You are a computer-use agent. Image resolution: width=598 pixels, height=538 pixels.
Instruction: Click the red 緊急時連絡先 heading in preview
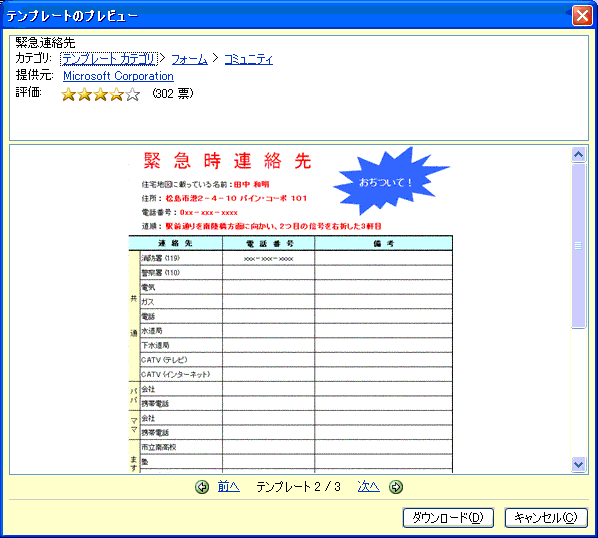pyautogui.click(x=227, y=161)
